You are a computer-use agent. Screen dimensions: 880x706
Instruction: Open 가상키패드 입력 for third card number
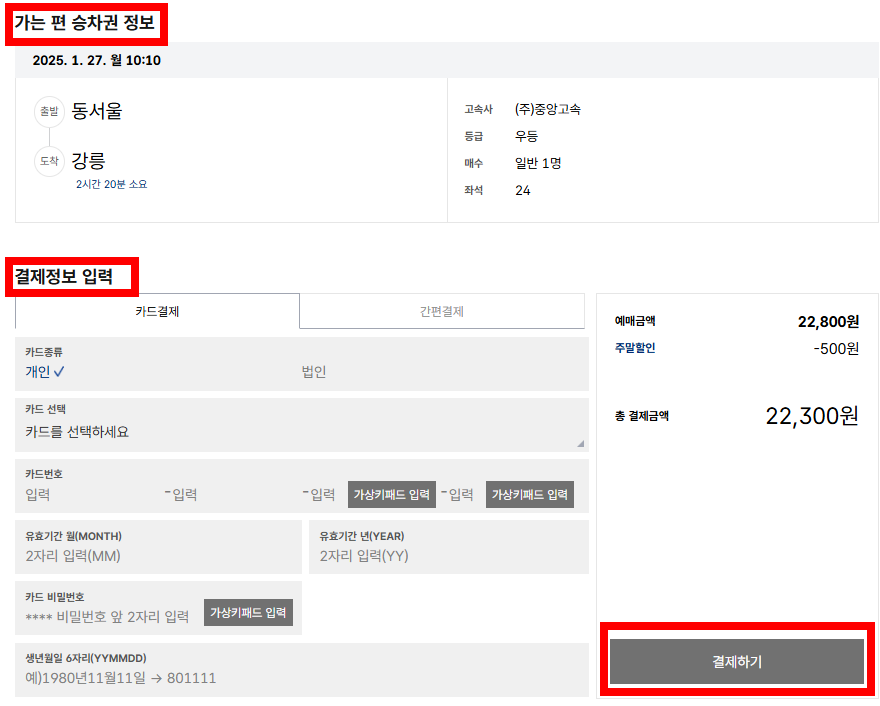pos(392,494)
